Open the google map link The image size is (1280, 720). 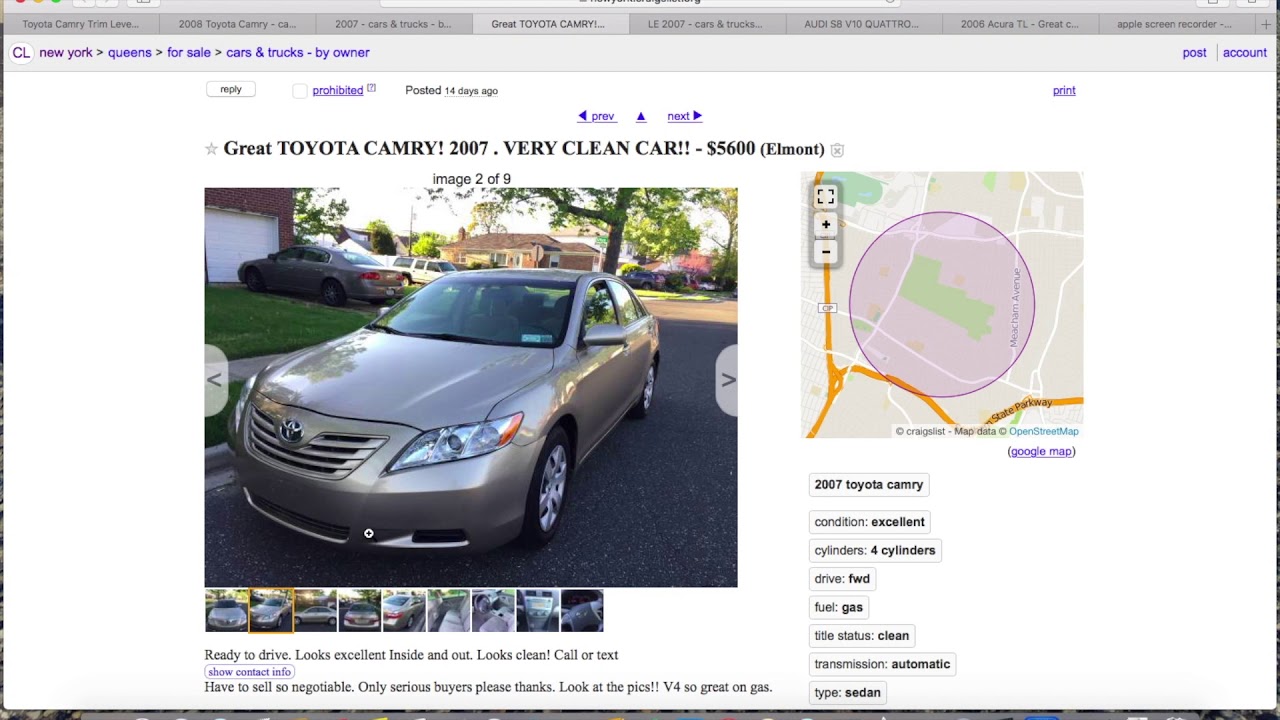click(x=1041, y=451)
